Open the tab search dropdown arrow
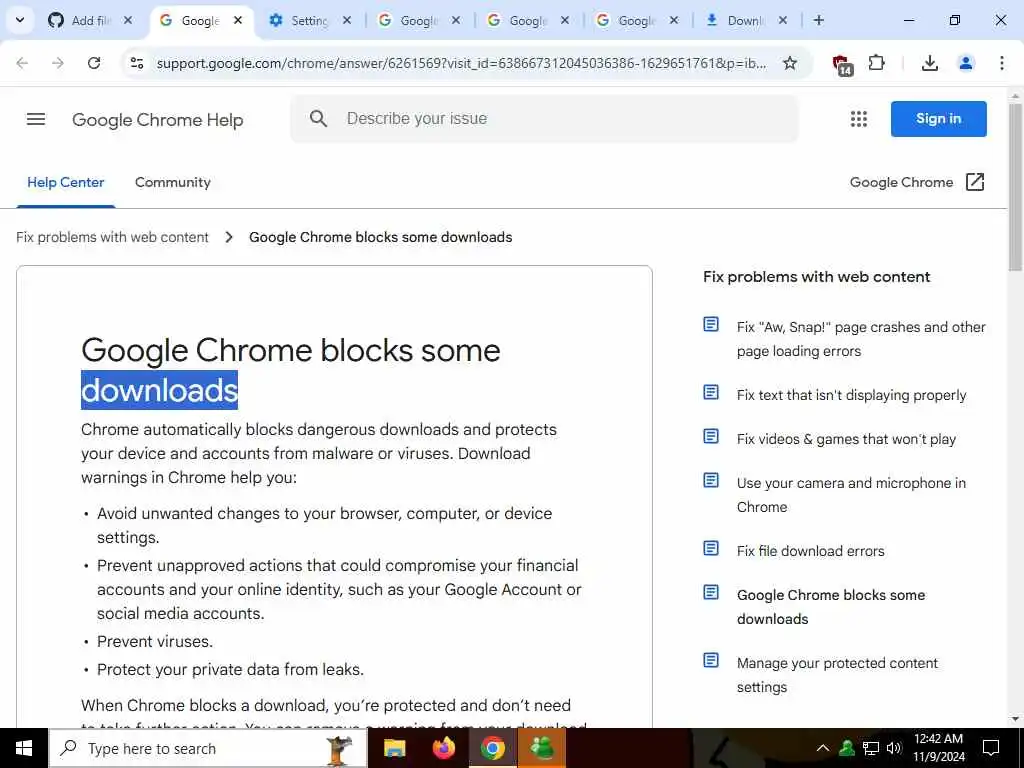This screenshot has width=1024, height=768. point(20,20)
